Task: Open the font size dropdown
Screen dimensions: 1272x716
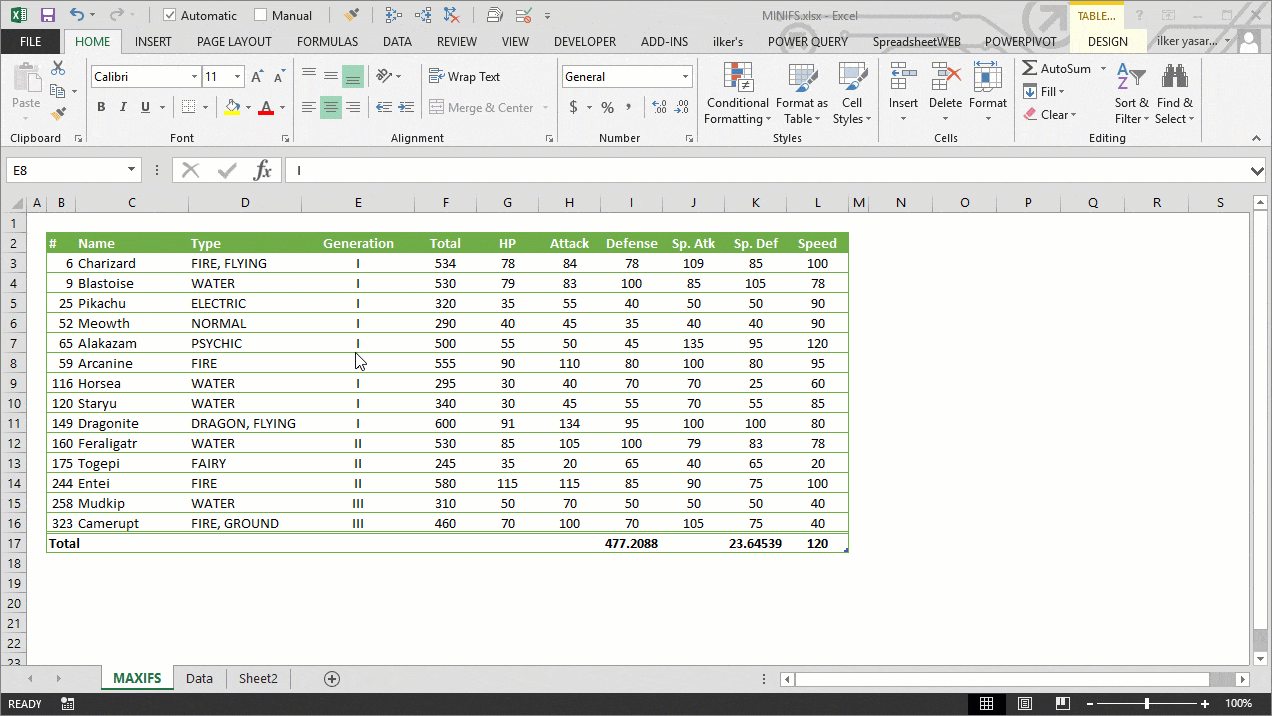Action: [238, 76]
